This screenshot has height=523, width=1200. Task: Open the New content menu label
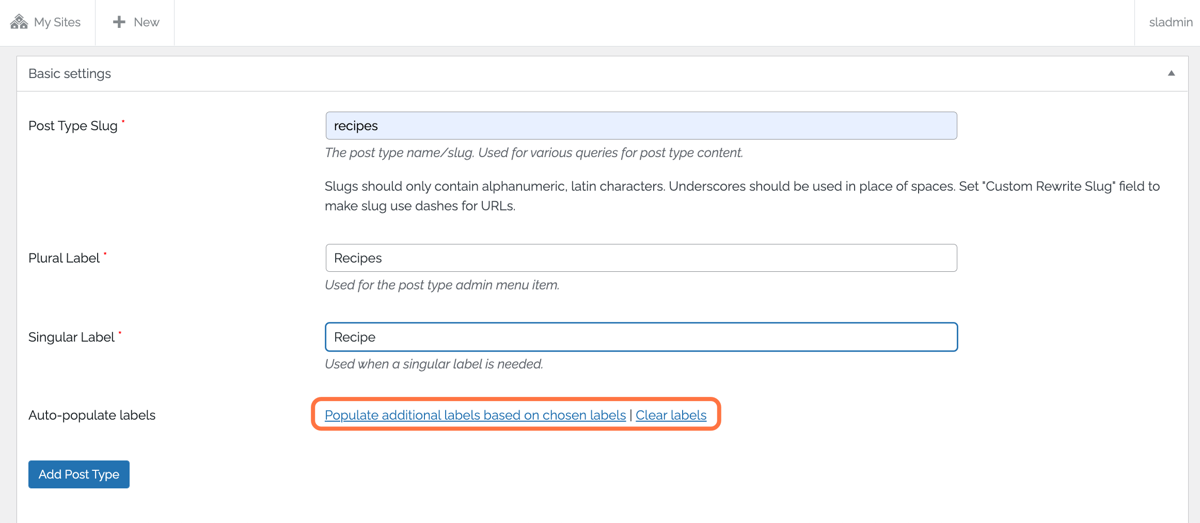[147, 22]
